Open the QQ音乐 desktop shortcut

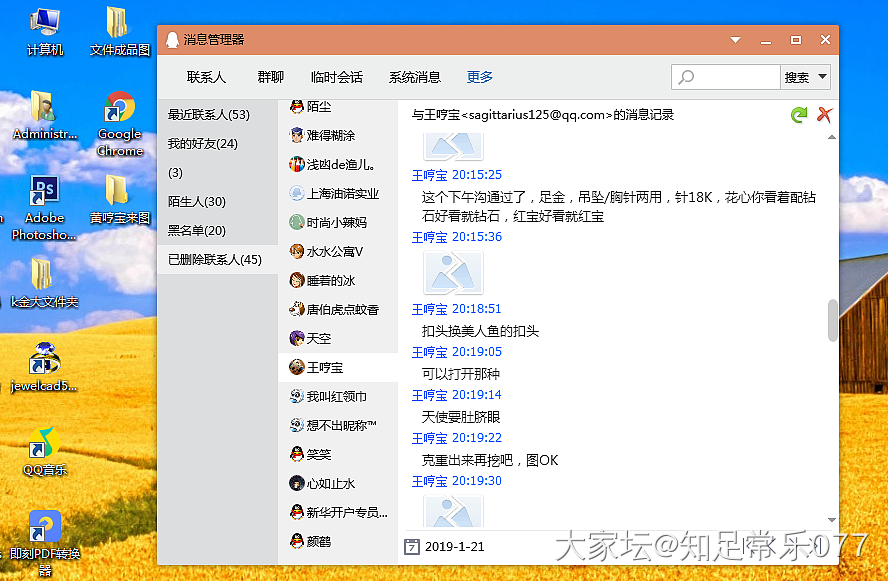(x=44, y=450)
